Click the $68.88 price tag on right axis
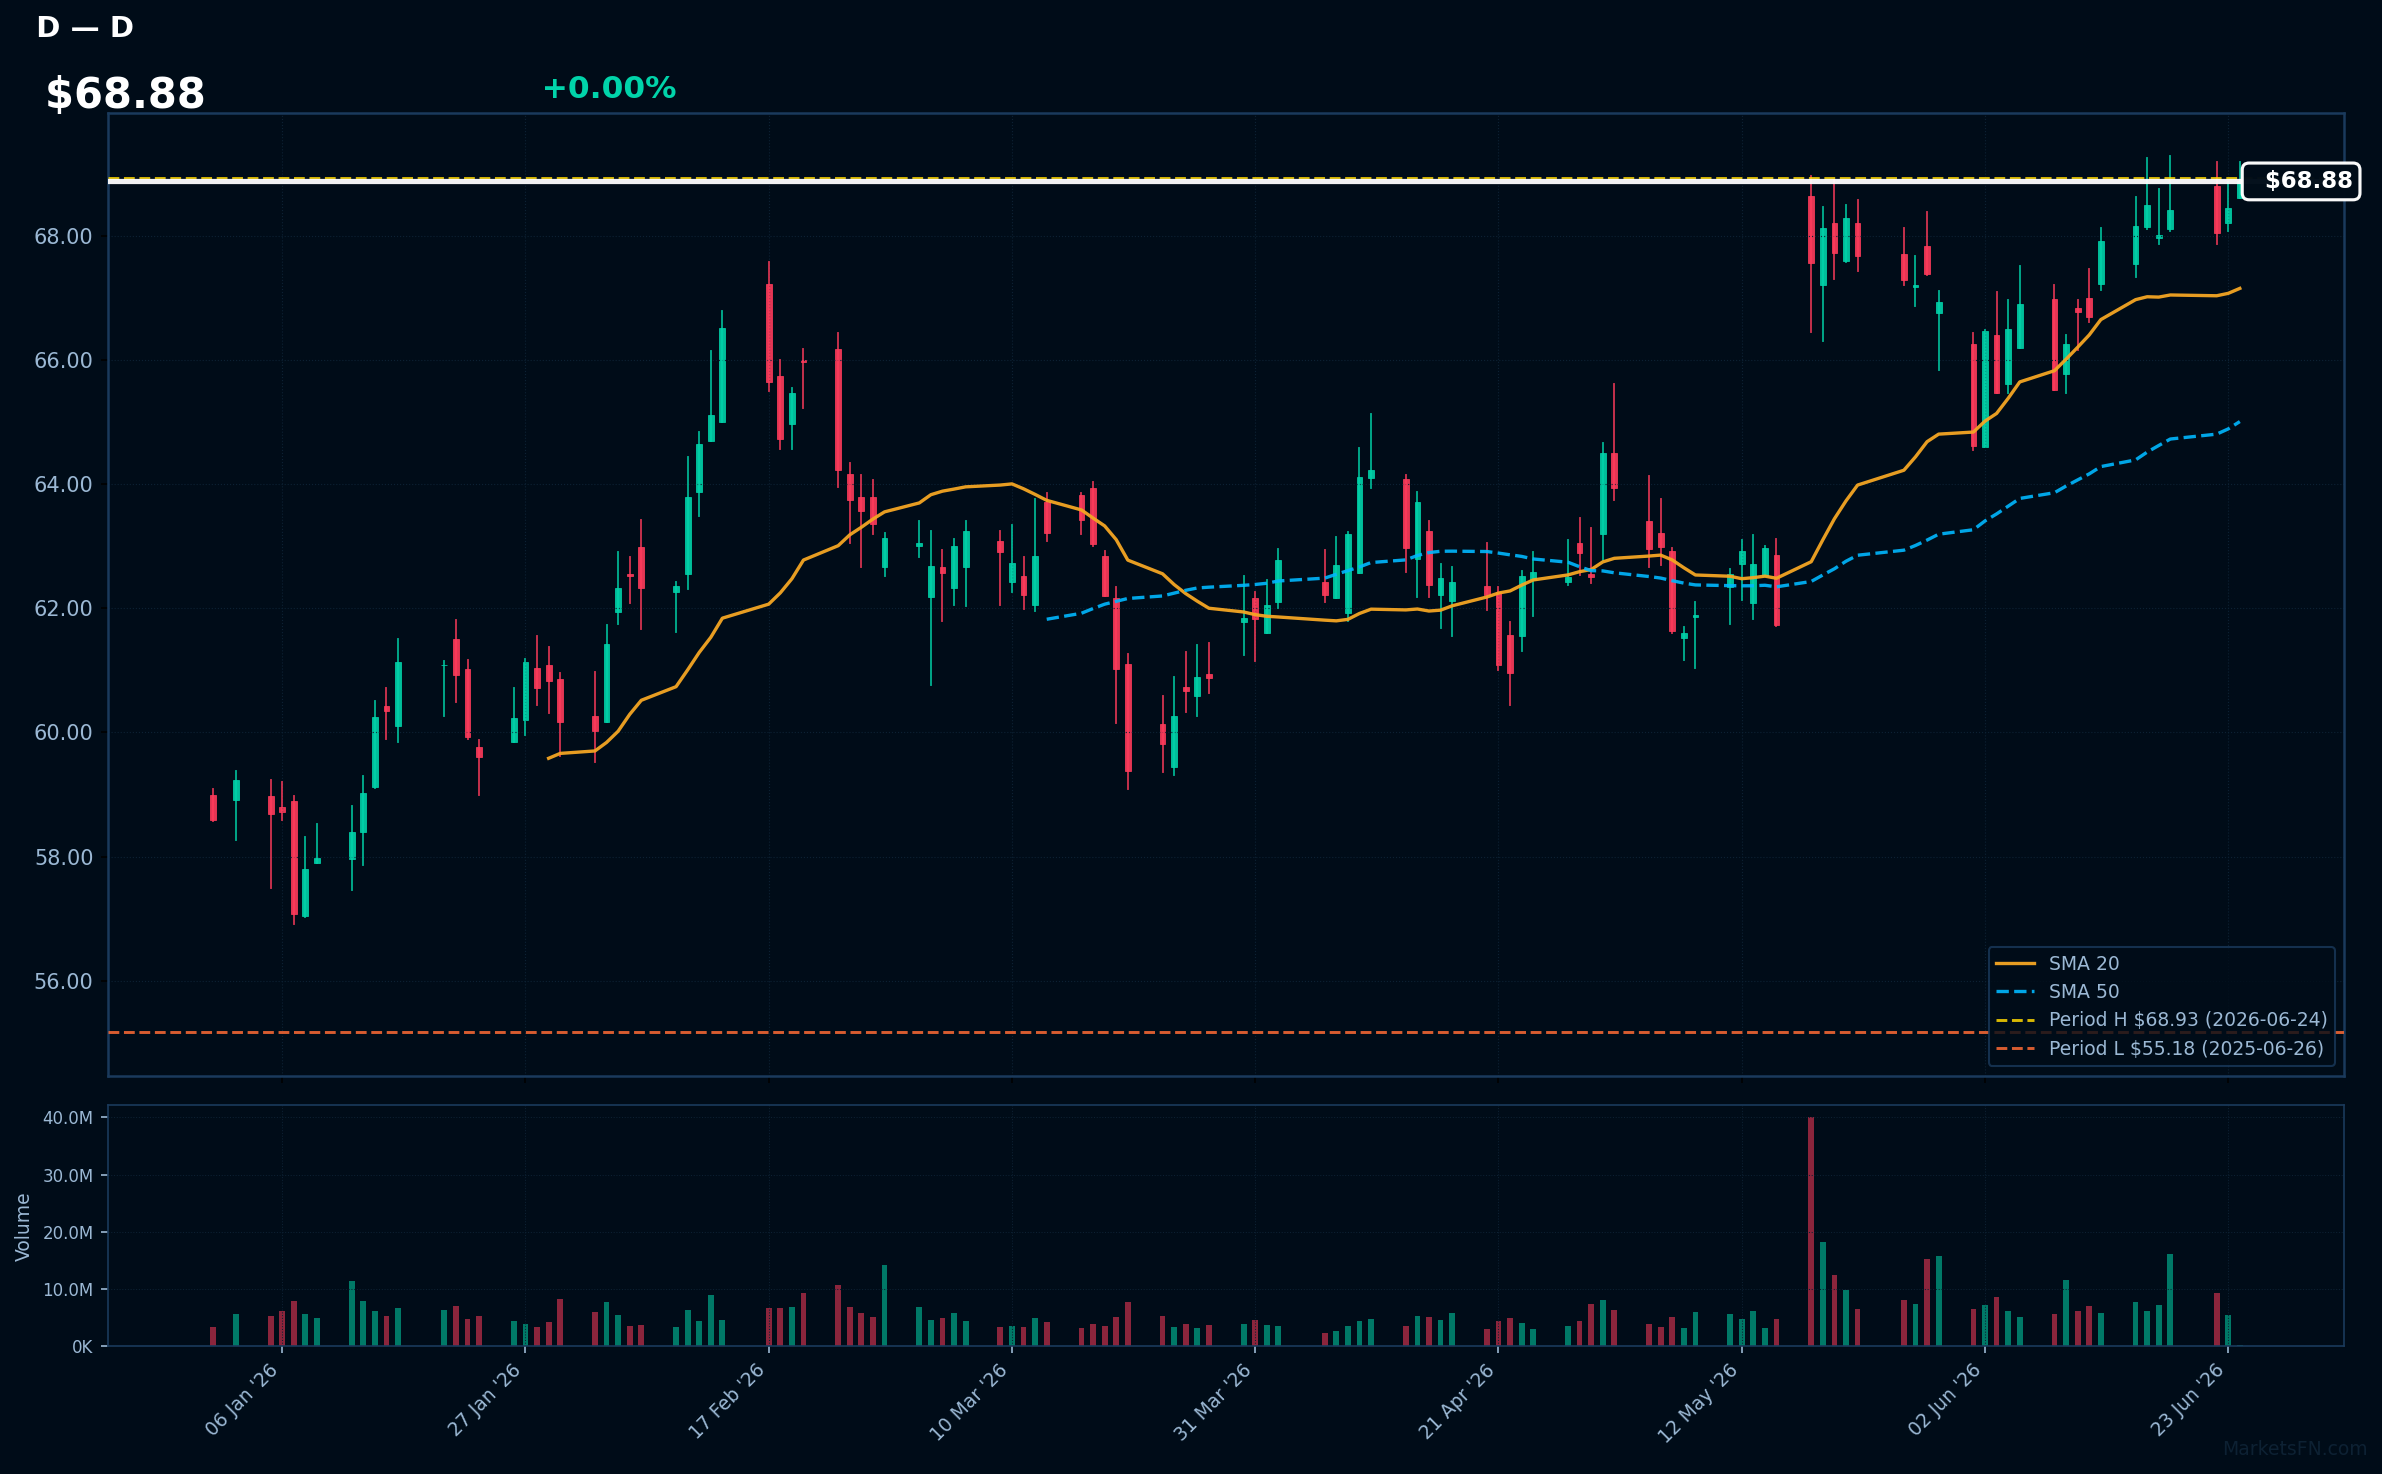Screen dimensions: 2382x1474 point(2300,181)
